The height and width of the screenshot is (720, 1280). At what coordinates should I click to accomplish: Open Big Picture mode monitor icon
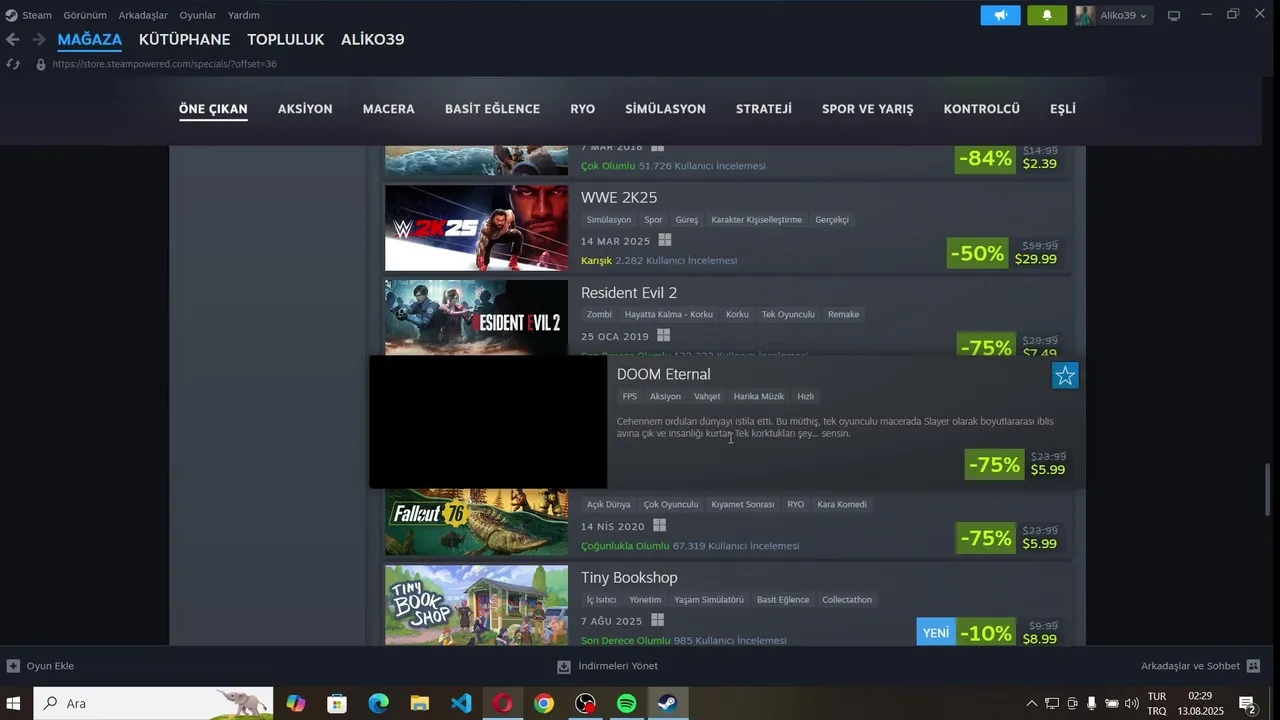tap(1174, 15)
